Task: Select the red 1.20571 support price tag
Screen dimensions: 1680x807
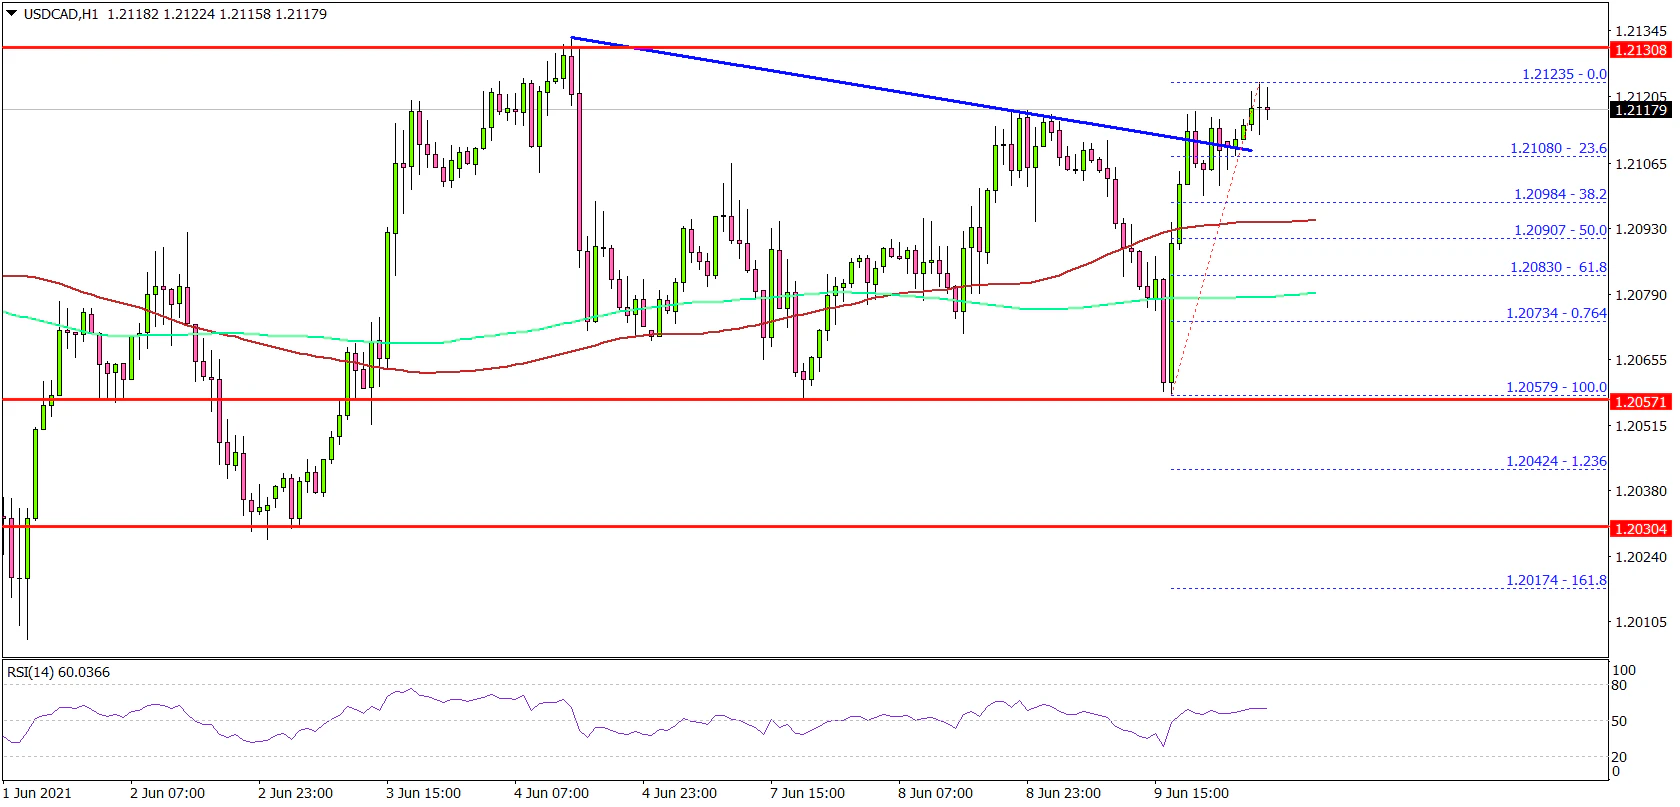Action: click(1641, 402)
